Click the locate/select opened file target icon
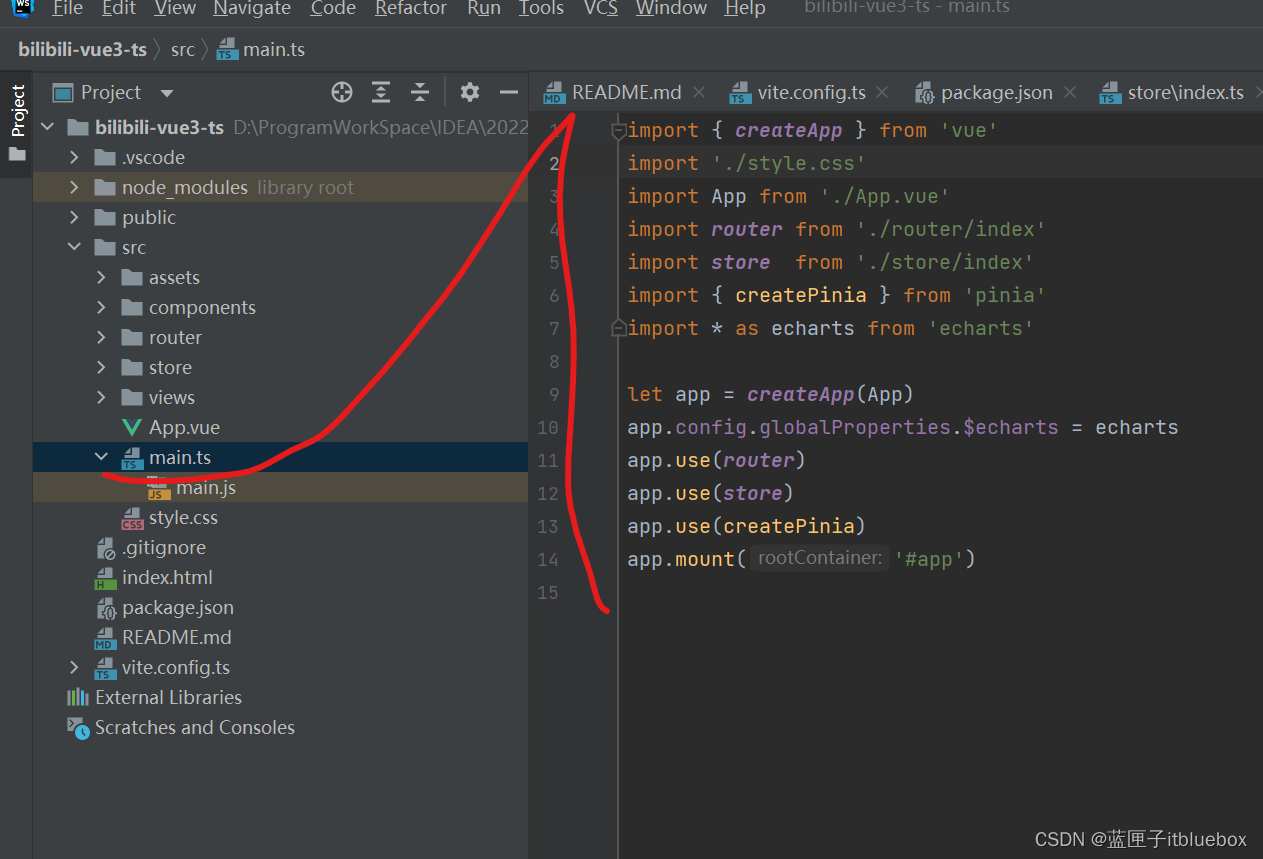 (342, 93)
